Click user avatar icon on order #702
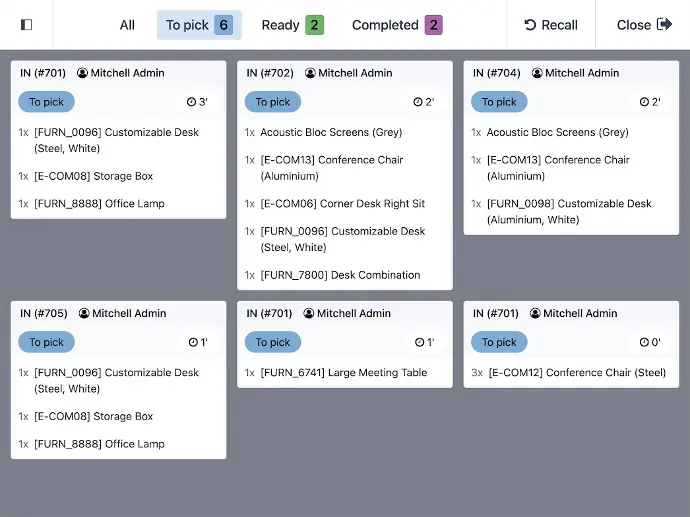This screenshot has height=517, width=690. click(310, 73)
